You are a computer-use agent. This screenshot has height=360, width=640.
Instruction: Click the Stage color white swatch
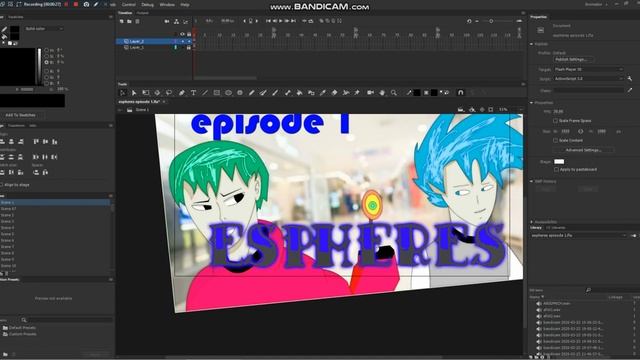[559, 162]
